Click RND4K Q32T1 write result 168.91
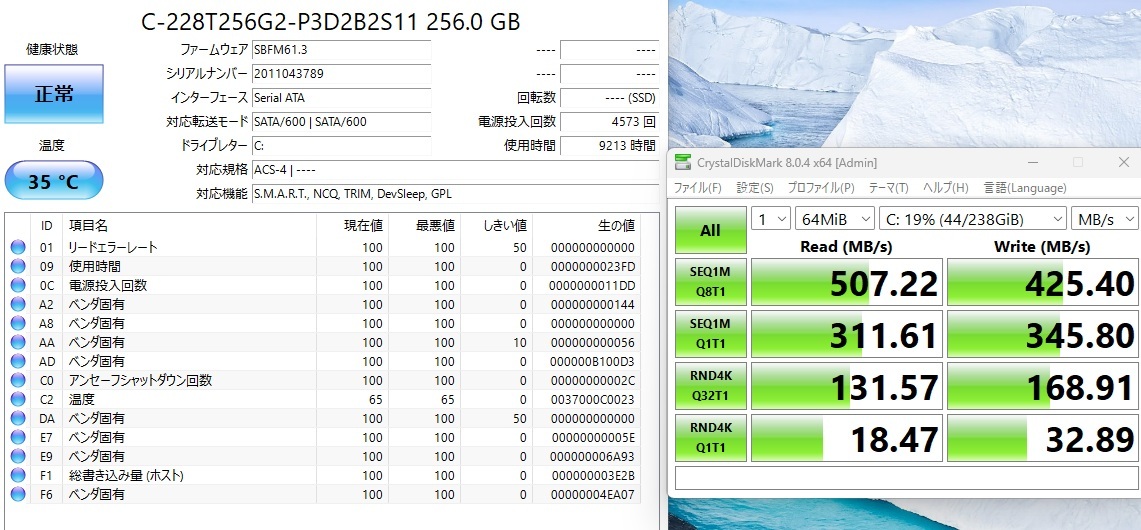1141x530 pixels. [x=1043, y=386]
